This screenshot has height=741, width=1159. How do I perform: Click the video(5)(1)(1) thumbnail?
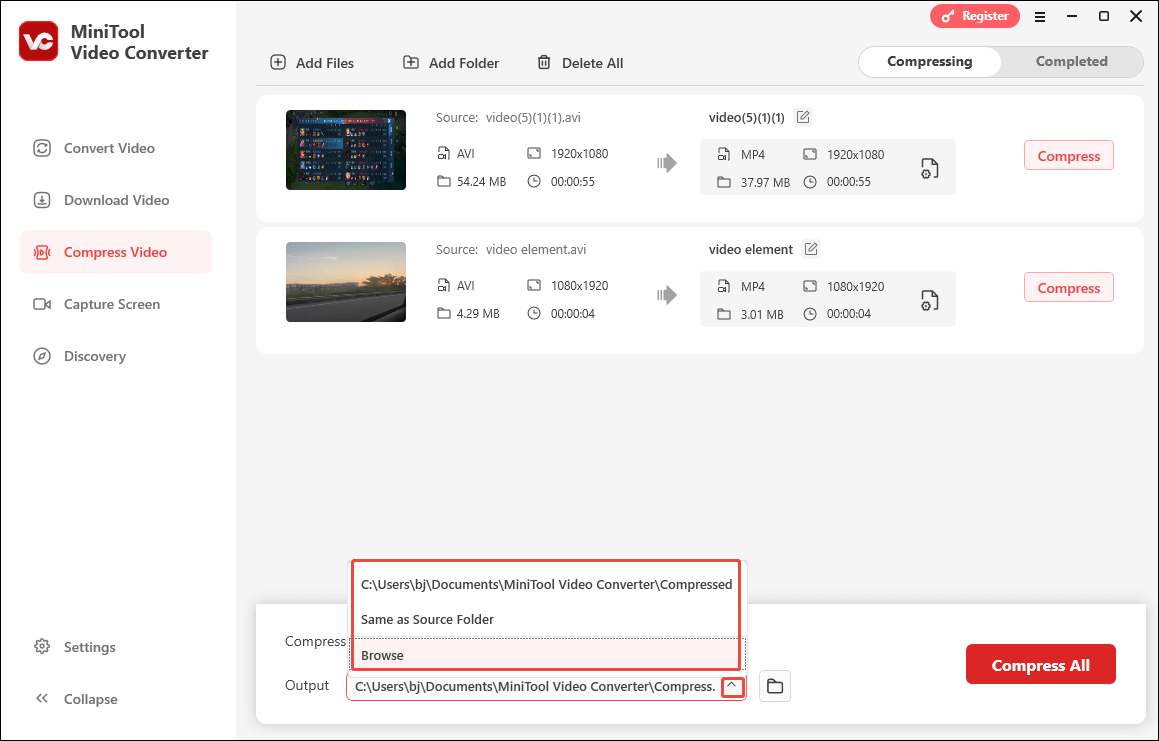tap(346, 150)
